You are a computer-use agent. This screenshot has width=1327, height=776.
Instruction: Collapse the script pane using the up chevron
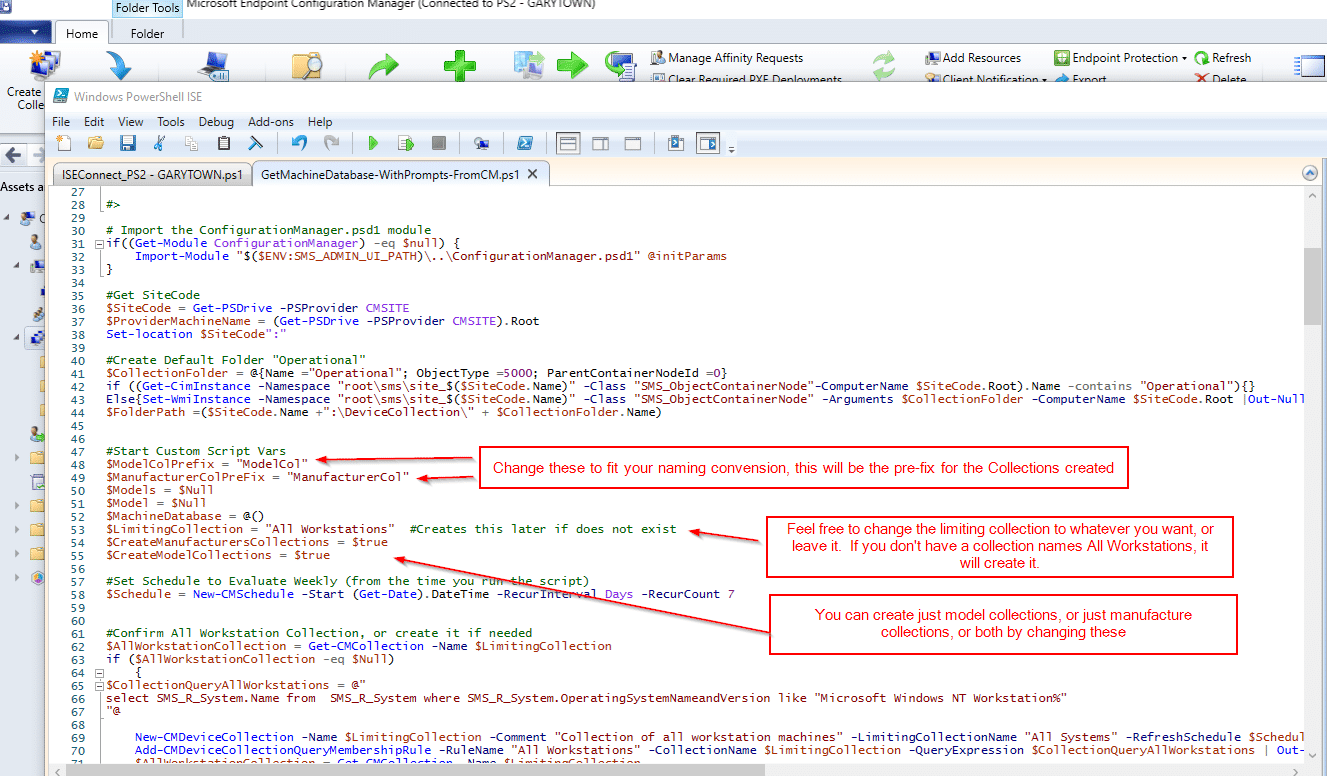(x=1309, y=173)
